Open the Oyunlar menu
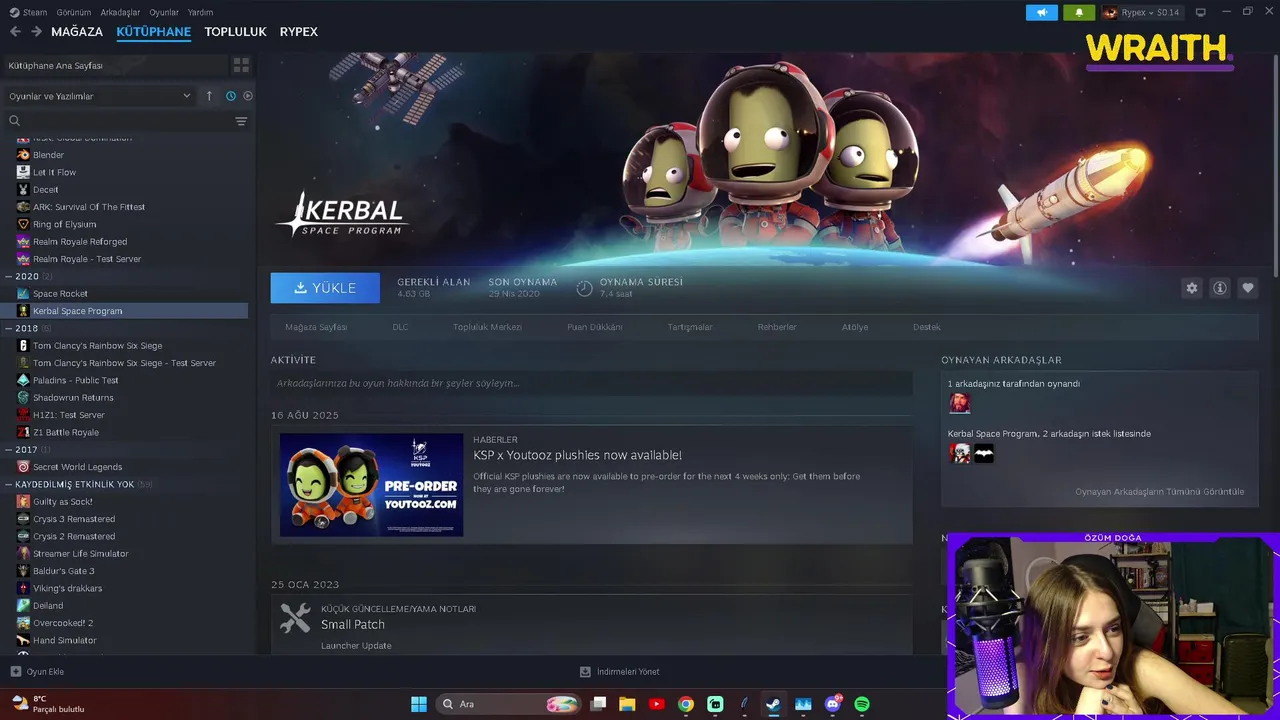This screenshot has height=720, width=1280. (x=164, y=12)
